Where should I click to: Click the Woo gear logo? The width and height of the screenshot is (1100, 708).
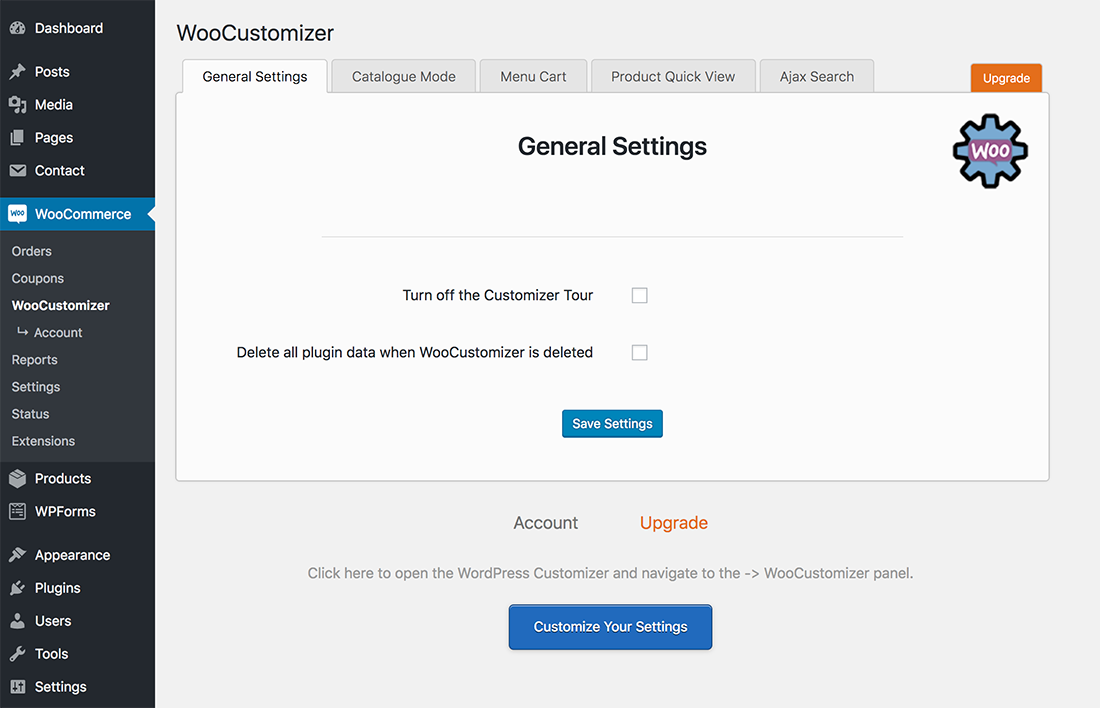pos(990,151)
